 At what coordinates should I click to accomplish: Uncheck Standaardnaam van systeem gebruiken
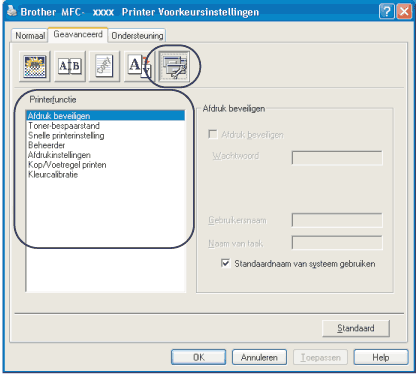[x=226, y=263]
